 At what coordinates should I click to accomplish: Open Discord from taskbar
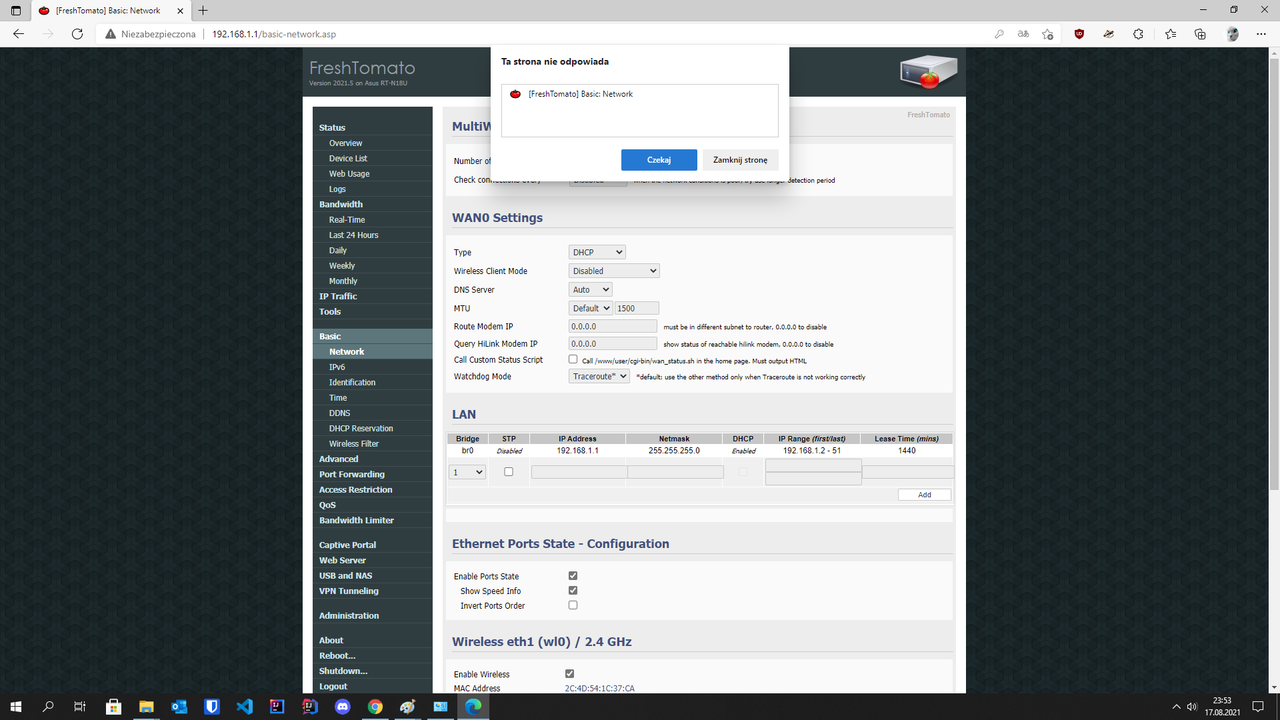342,706
